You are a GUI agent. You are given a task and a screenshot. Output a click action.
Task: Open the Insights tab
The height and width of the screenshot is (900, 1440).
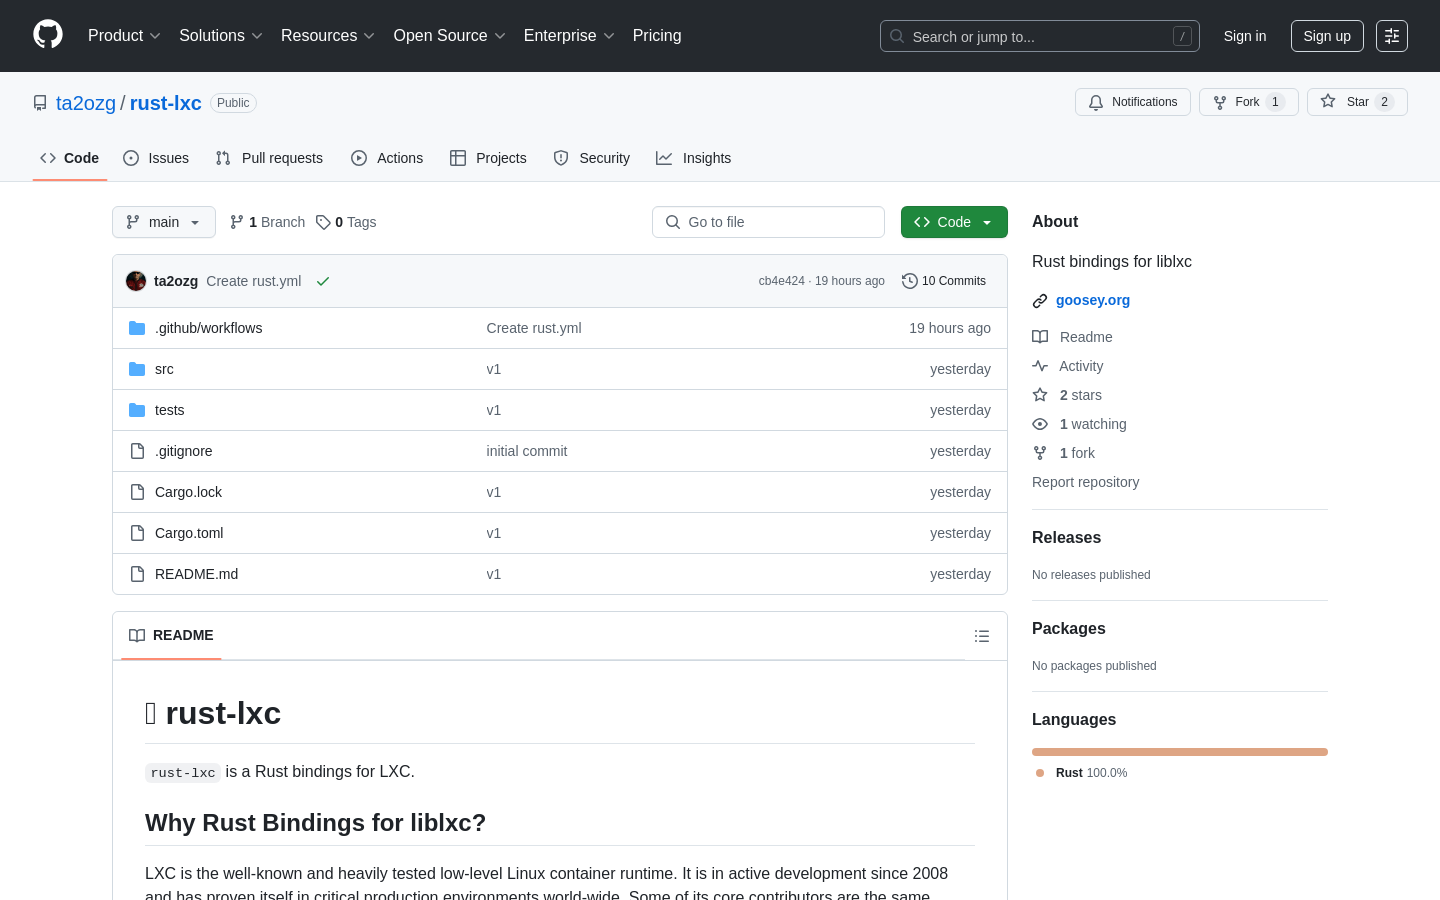tap(694, 158)
